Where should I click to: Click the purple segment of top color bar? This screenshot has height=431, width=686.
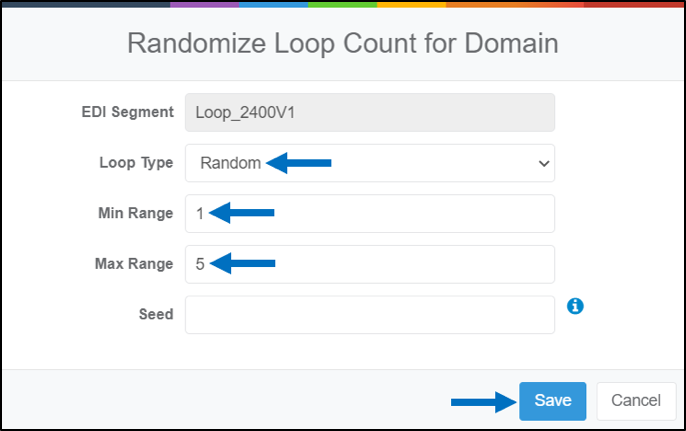click(x=204, y=4)
